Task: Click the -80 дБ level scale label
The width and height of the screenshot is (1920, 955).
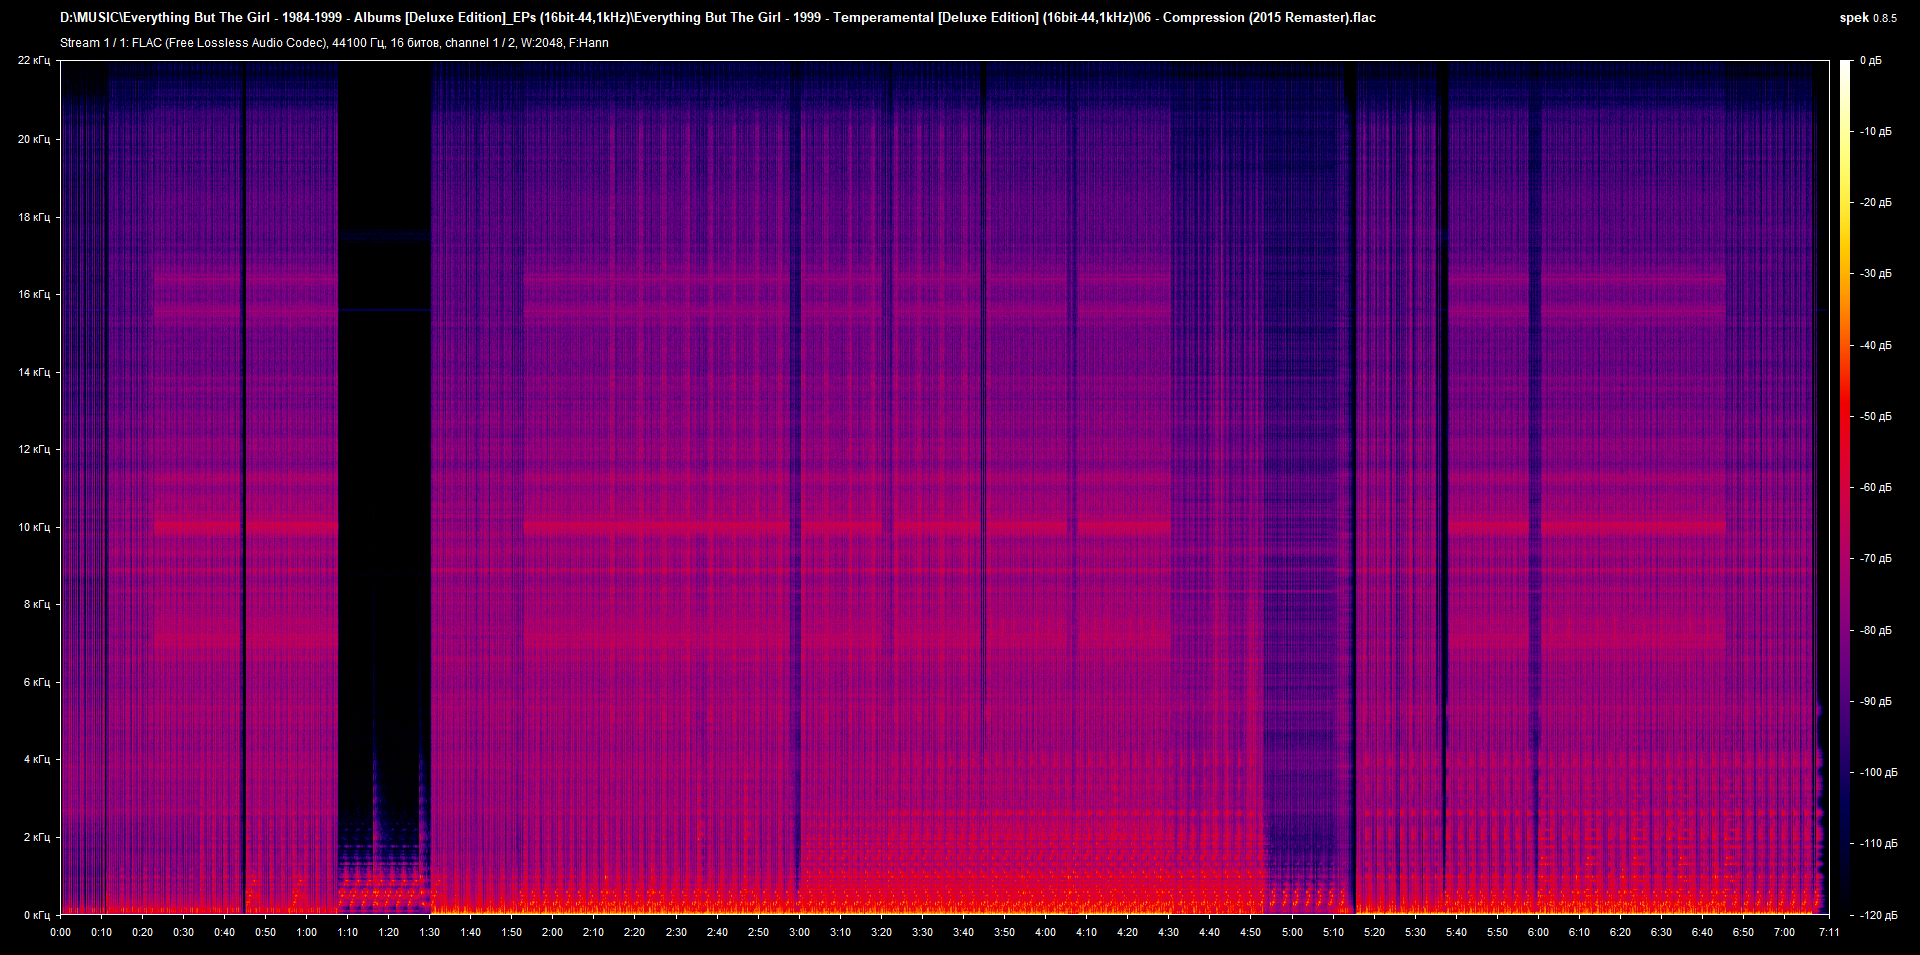Action: point(1875,630)
